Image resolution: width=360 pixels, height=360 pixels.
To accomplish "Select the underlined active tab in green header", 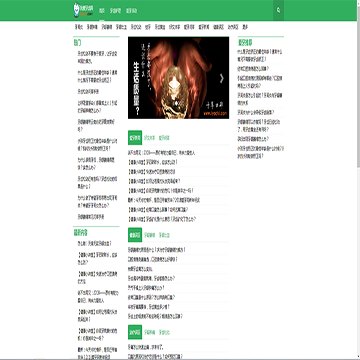I will click(x=102, y=11).
